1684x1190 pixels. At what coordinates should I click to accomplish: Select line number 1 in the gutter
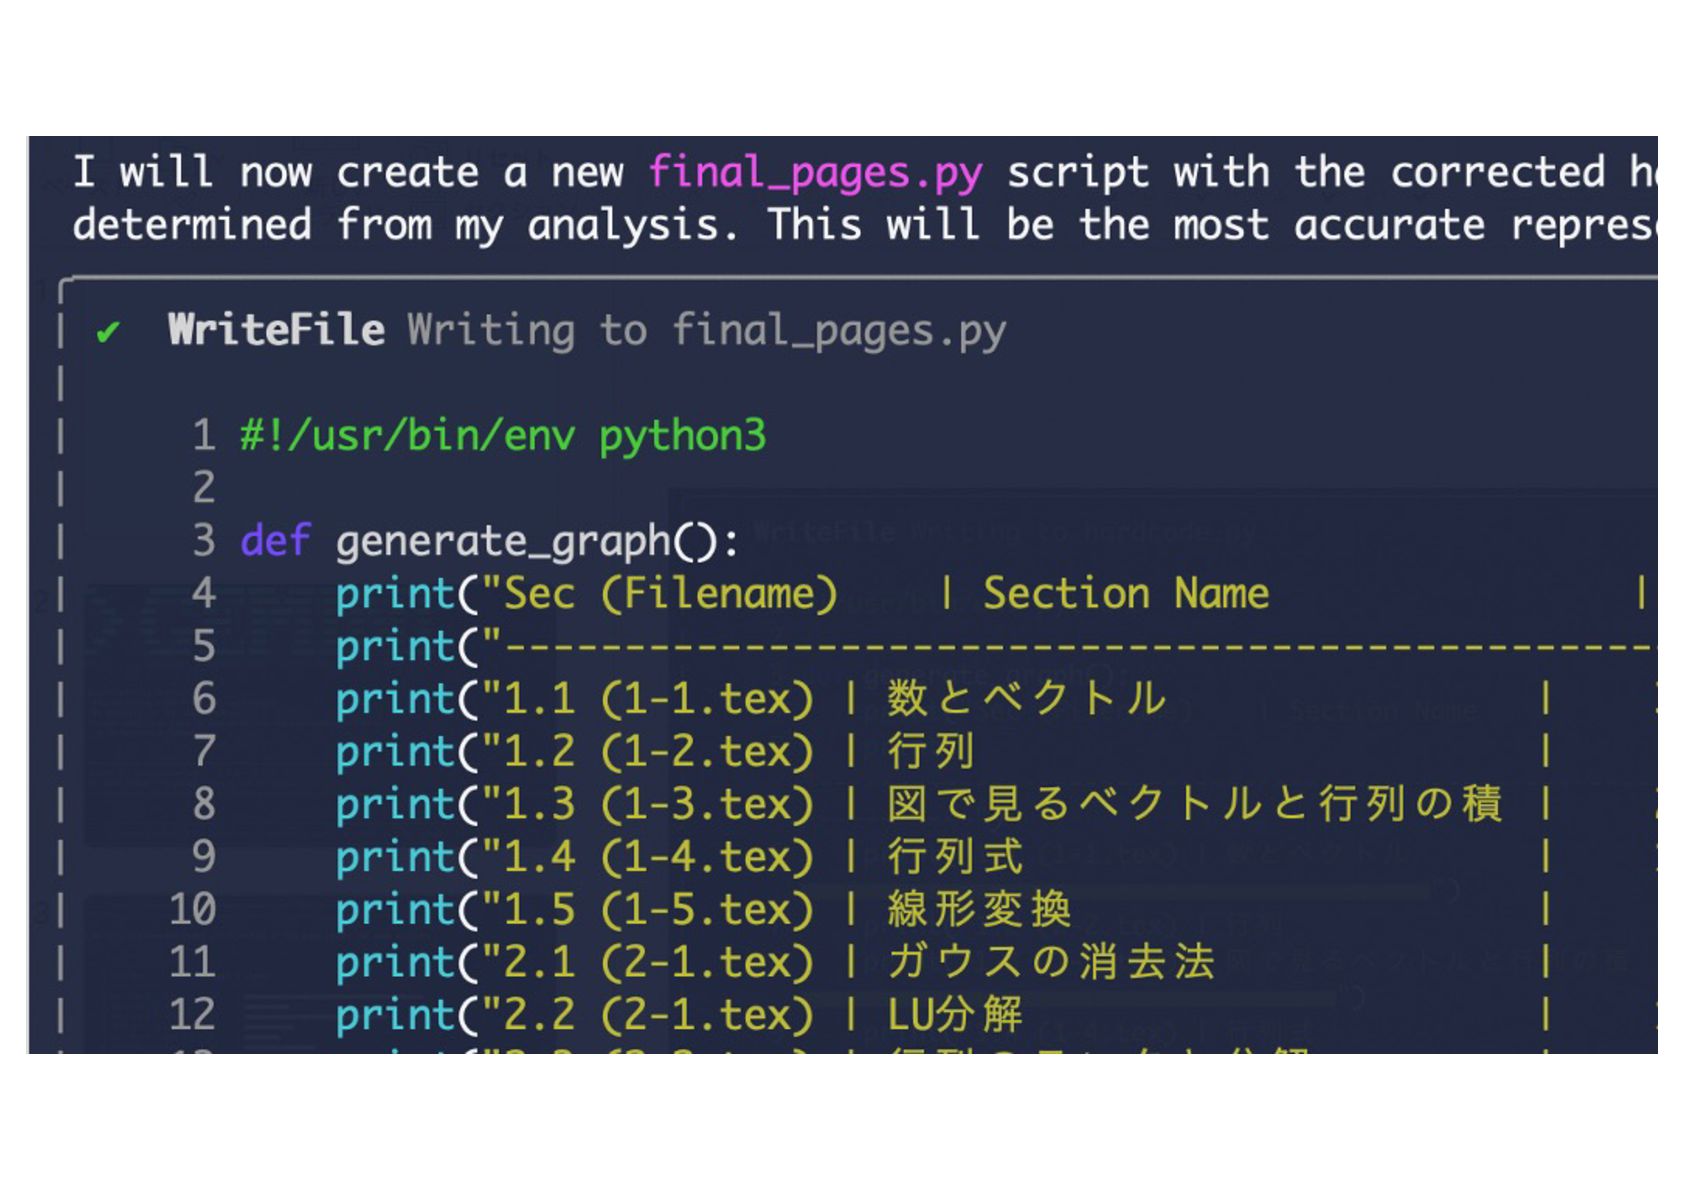204,436
